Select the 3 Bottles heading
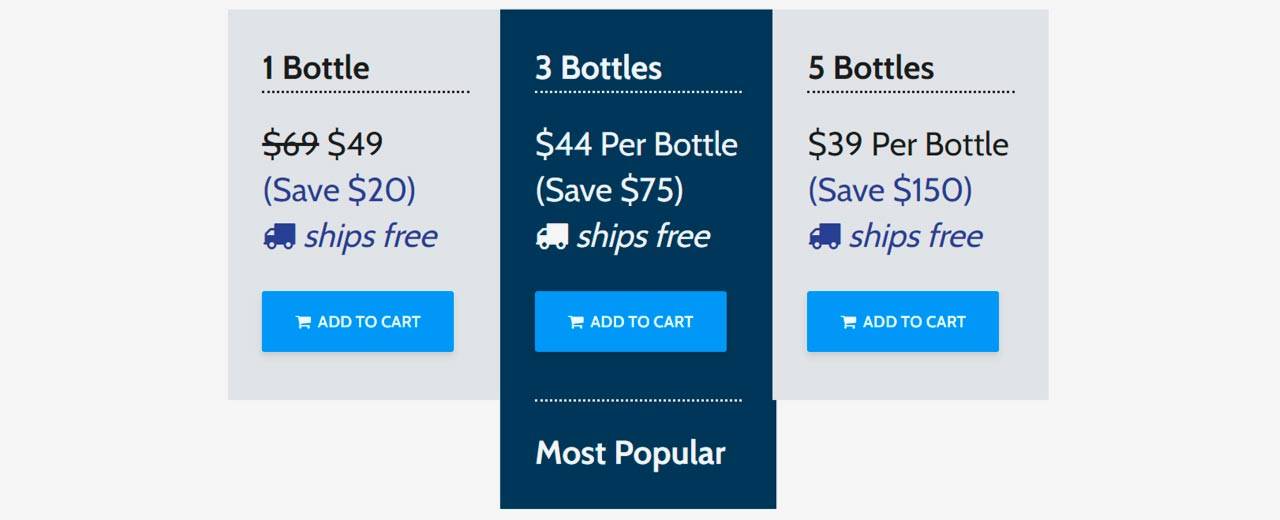The image size is (1280, 520). (x=598, y=68)
